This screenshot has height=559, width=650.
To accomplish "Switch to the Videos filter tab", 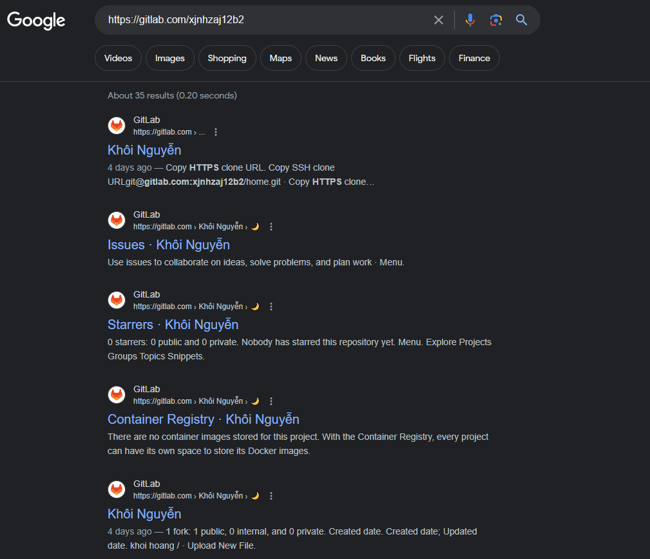I will [118, 58].
